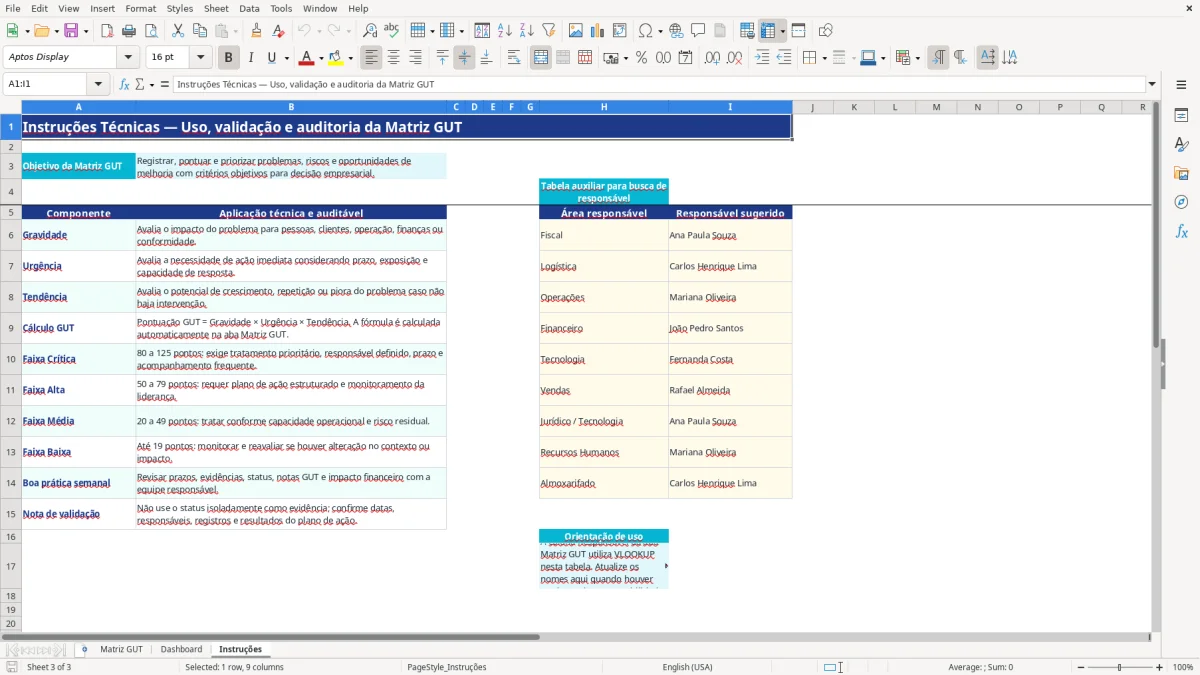Open the borders dropdown arrow

(x=824, y=58)
